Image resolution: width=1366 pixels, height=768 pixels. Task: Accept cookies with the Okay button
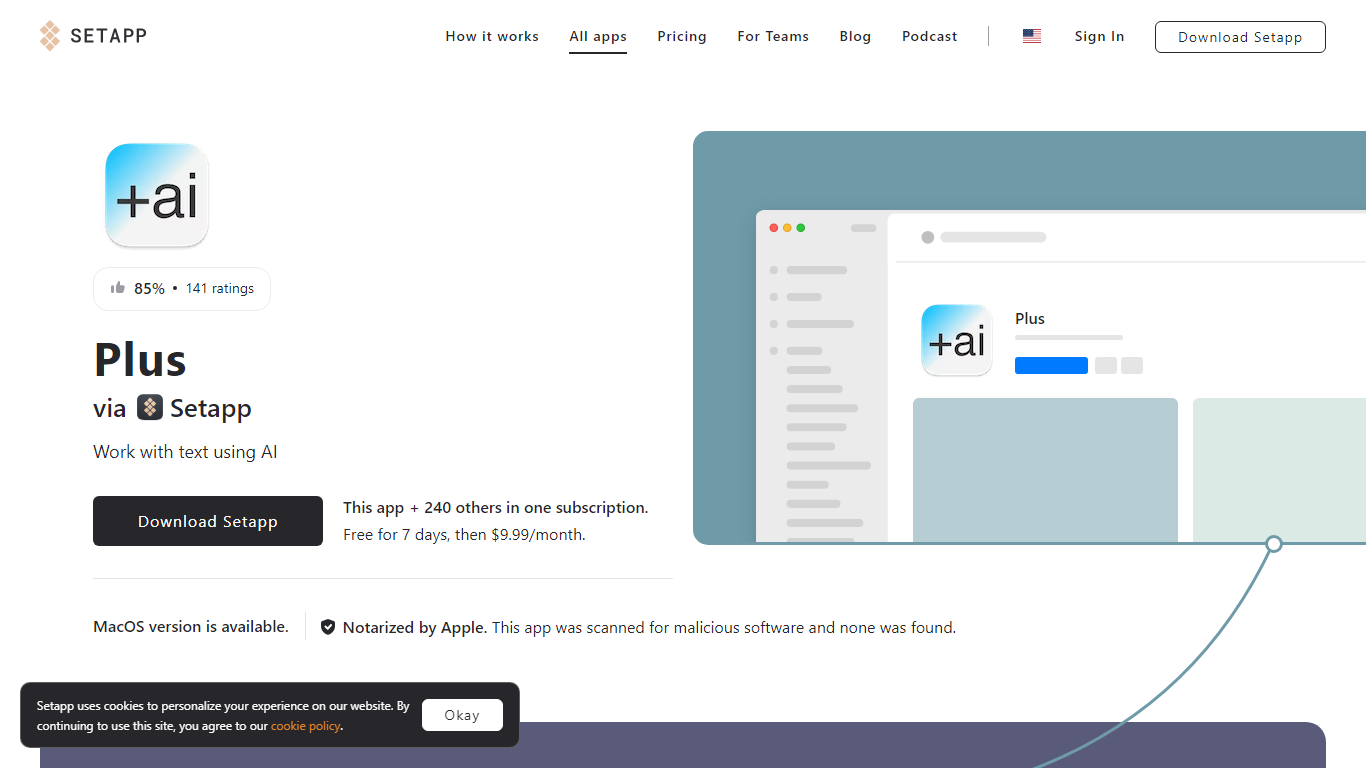462,715
